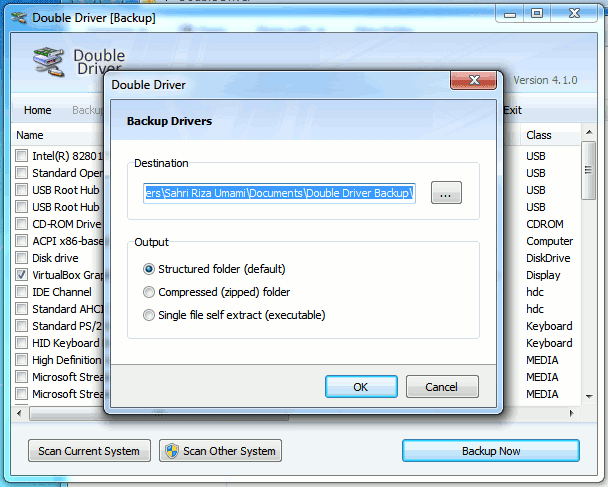608x487 pixels.
Task: Open the Home menu
Action: (x=38, y=110)
